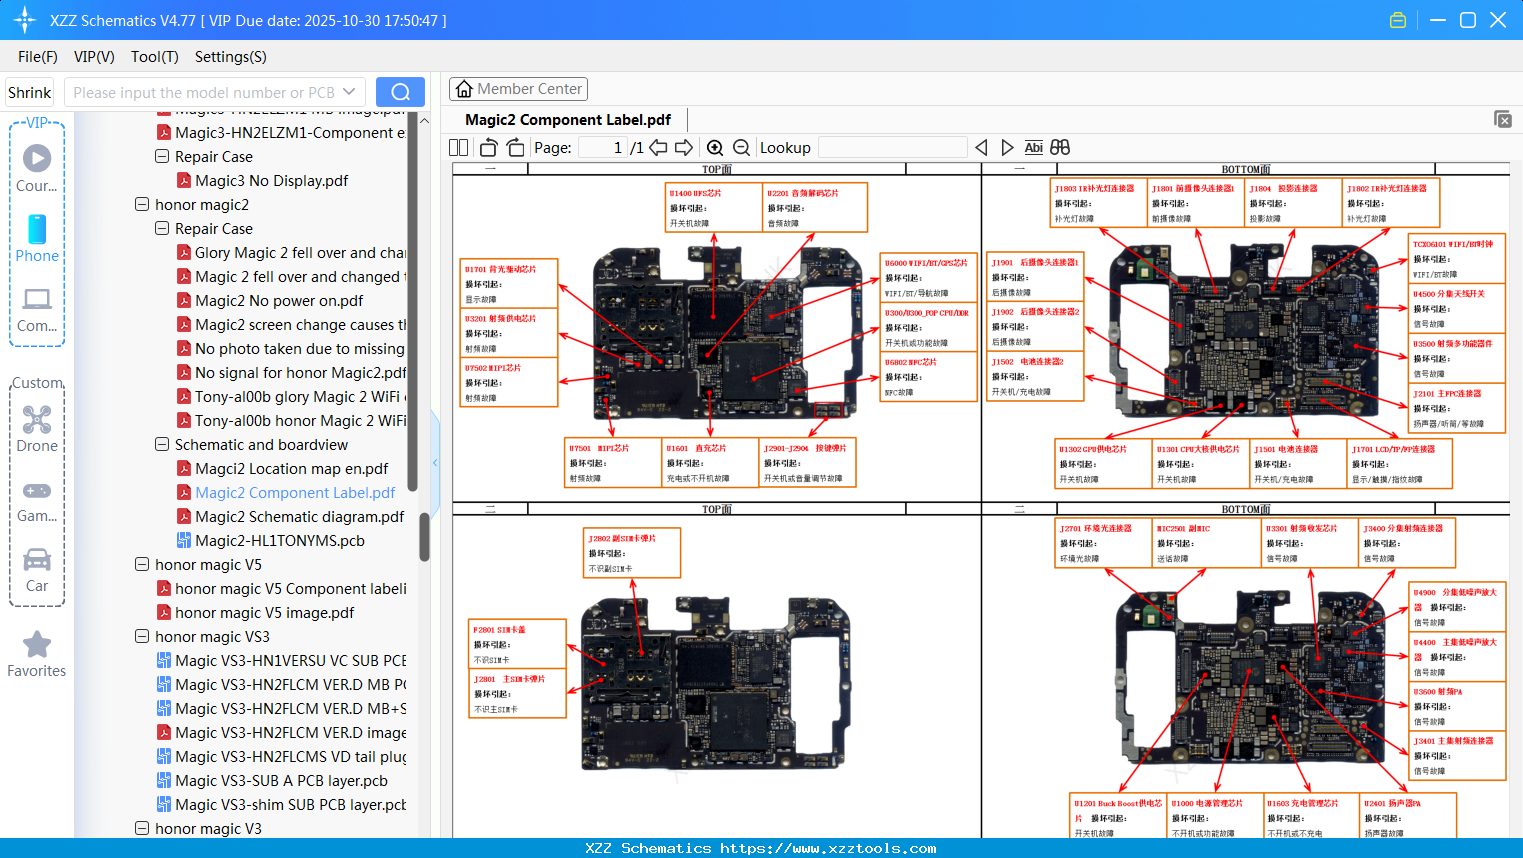Image resolution: width=1523 pixels, height=858 pixels.
Task: Click the blue search button
Action: coord(400,92)
